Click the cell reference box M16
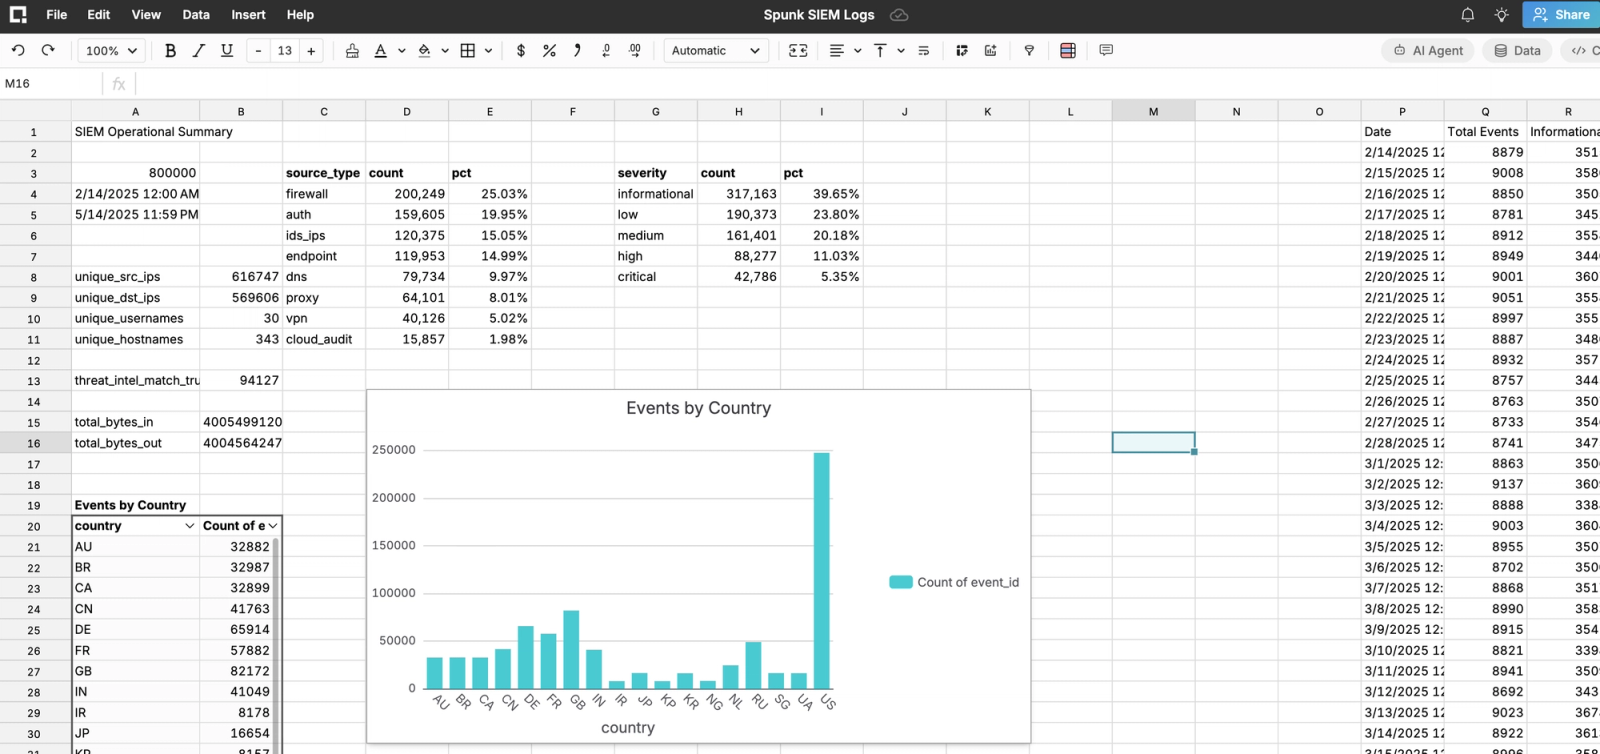The image size is (1600, 754). coord(51,83)
